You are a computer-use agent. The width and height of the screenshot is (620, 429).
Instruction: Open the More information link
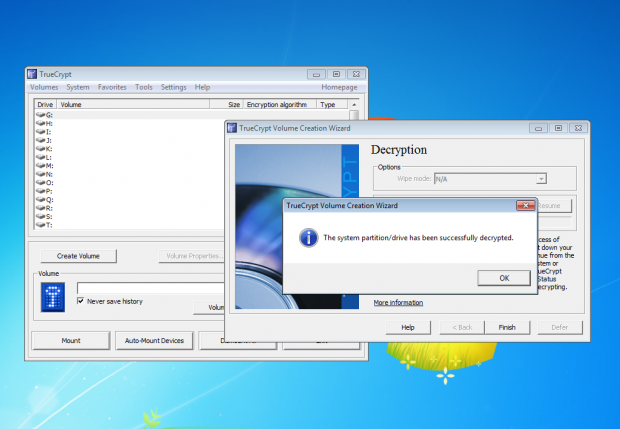[398, 302]
